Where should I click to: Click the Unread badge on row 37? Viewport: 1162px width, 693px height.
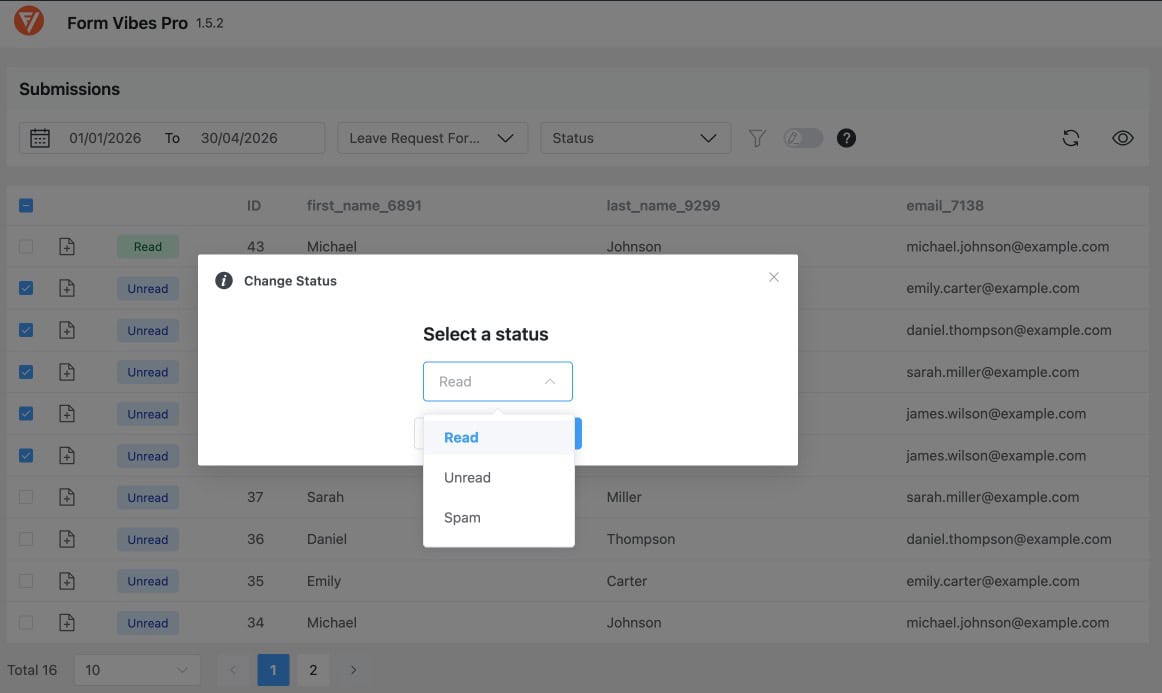(147, 497)
